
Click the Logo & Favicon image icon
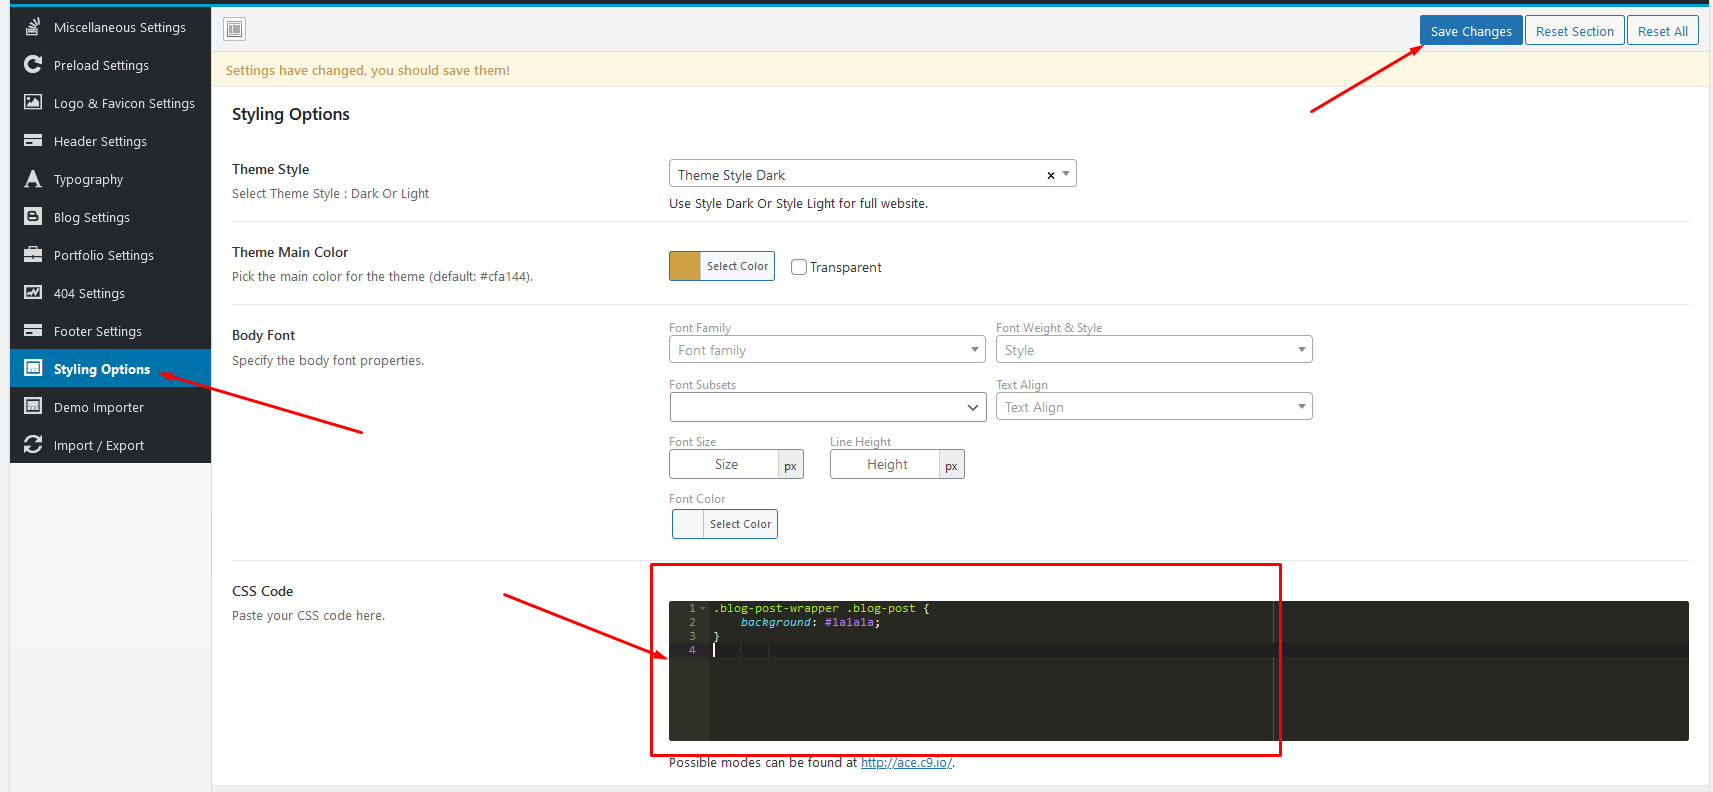click(33, 102)
